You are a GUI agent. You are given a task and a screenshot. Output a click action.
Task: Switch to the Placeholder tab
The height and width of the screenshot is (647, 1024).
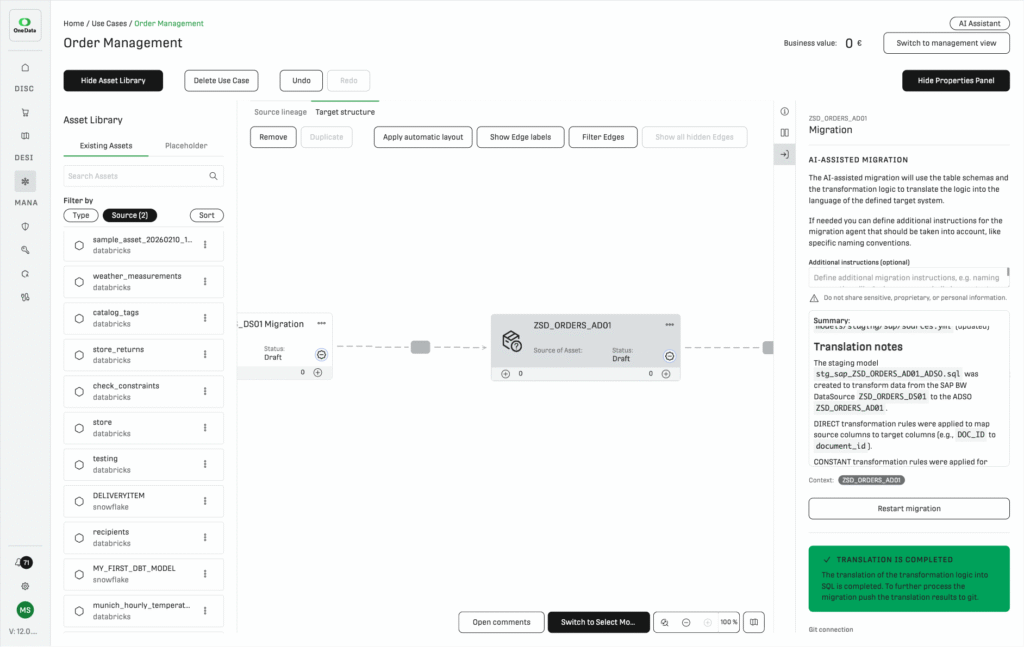pos(186,146)
